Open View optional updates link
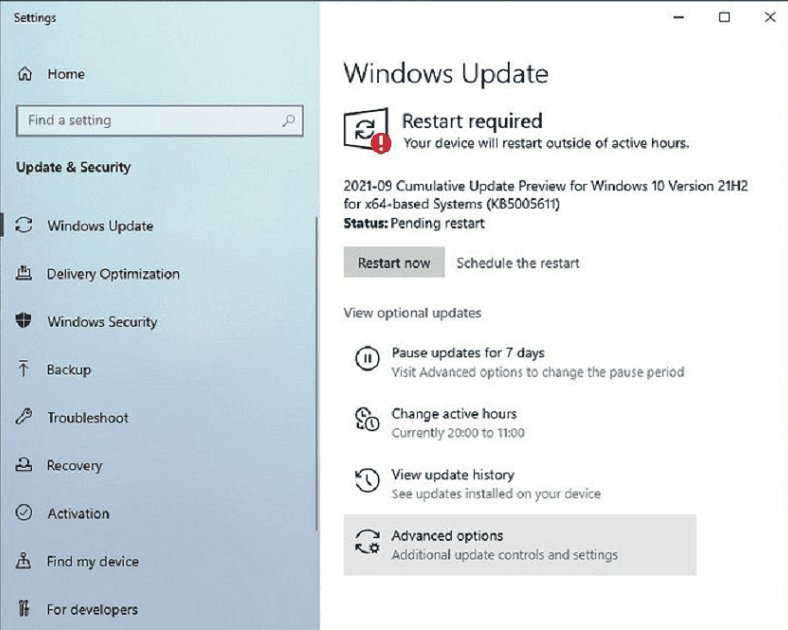Screen dimensions: 788x630 [x=412, y=313]
